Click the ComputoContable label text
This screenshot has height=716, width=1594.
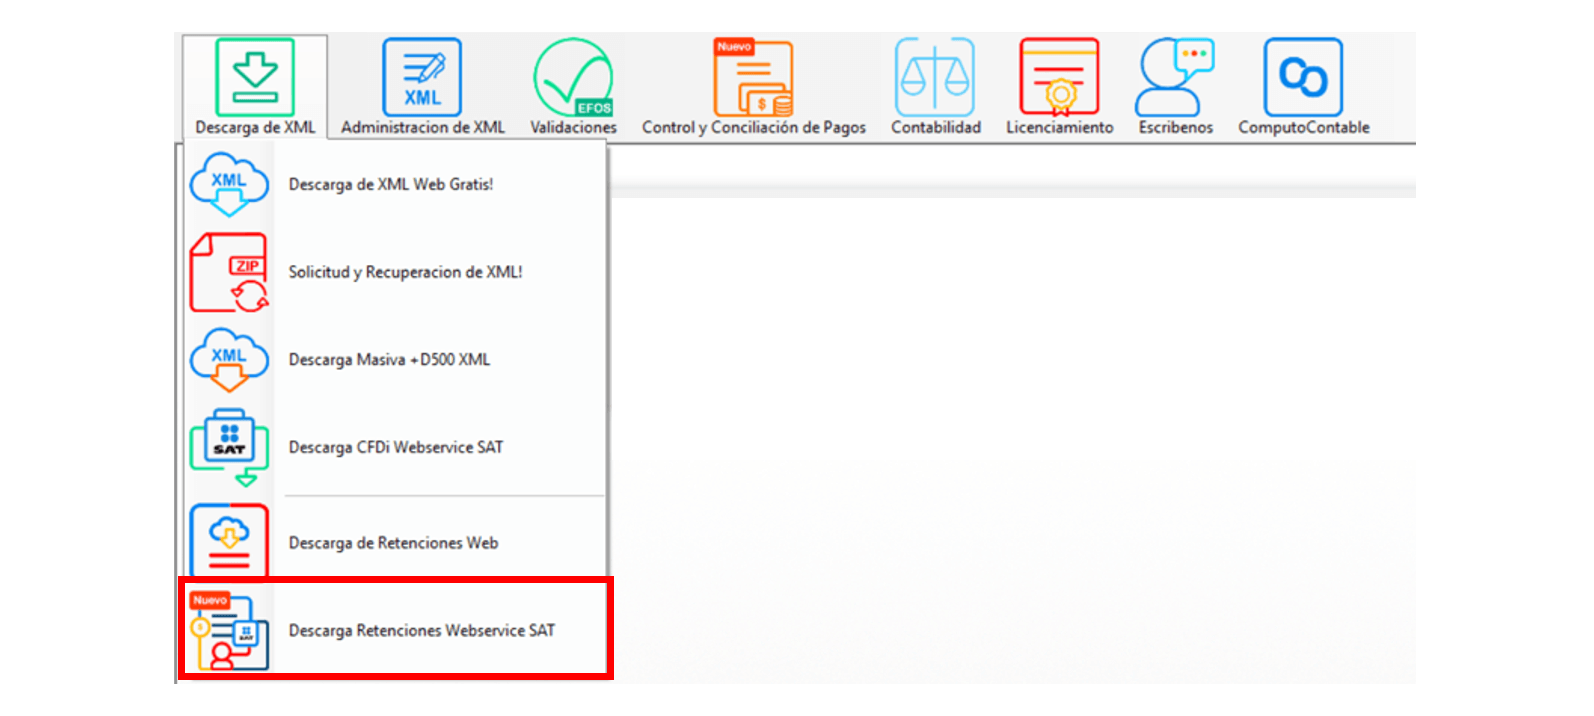[x=1304, y=128]
